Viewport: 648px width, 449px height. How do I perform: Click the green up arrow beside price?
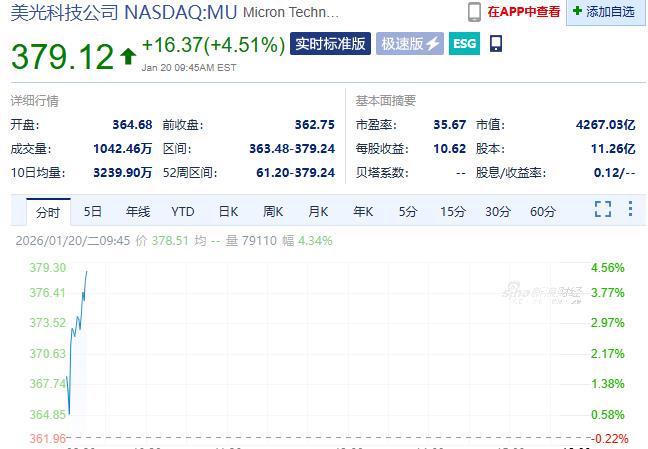[128, 56]
